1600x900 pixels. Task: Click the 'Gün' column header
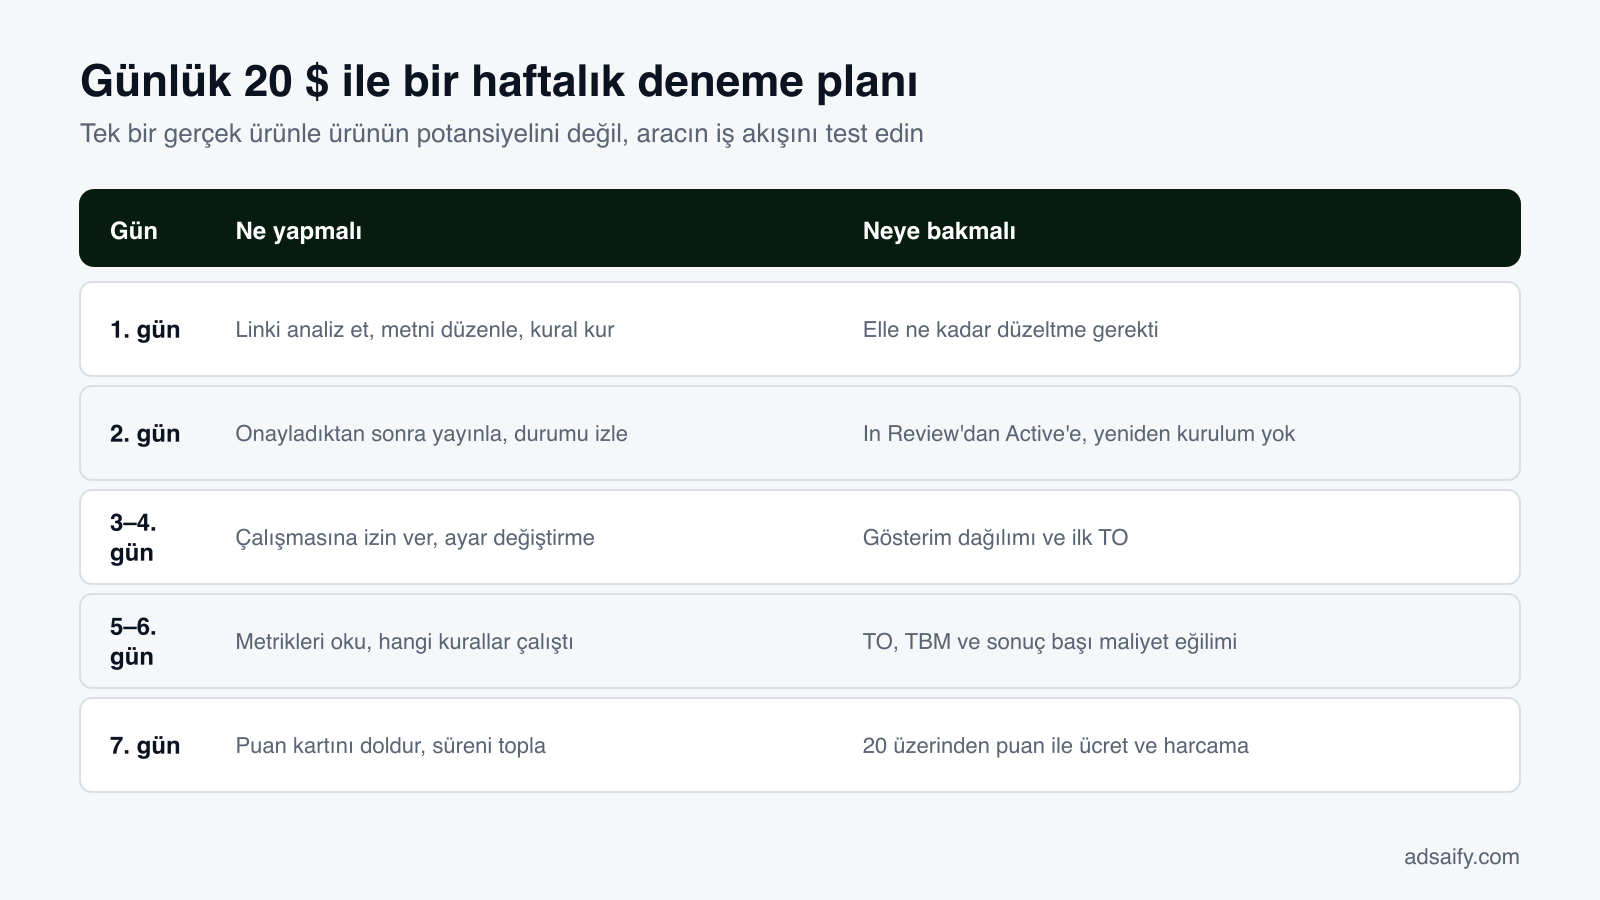click(134, 231)
